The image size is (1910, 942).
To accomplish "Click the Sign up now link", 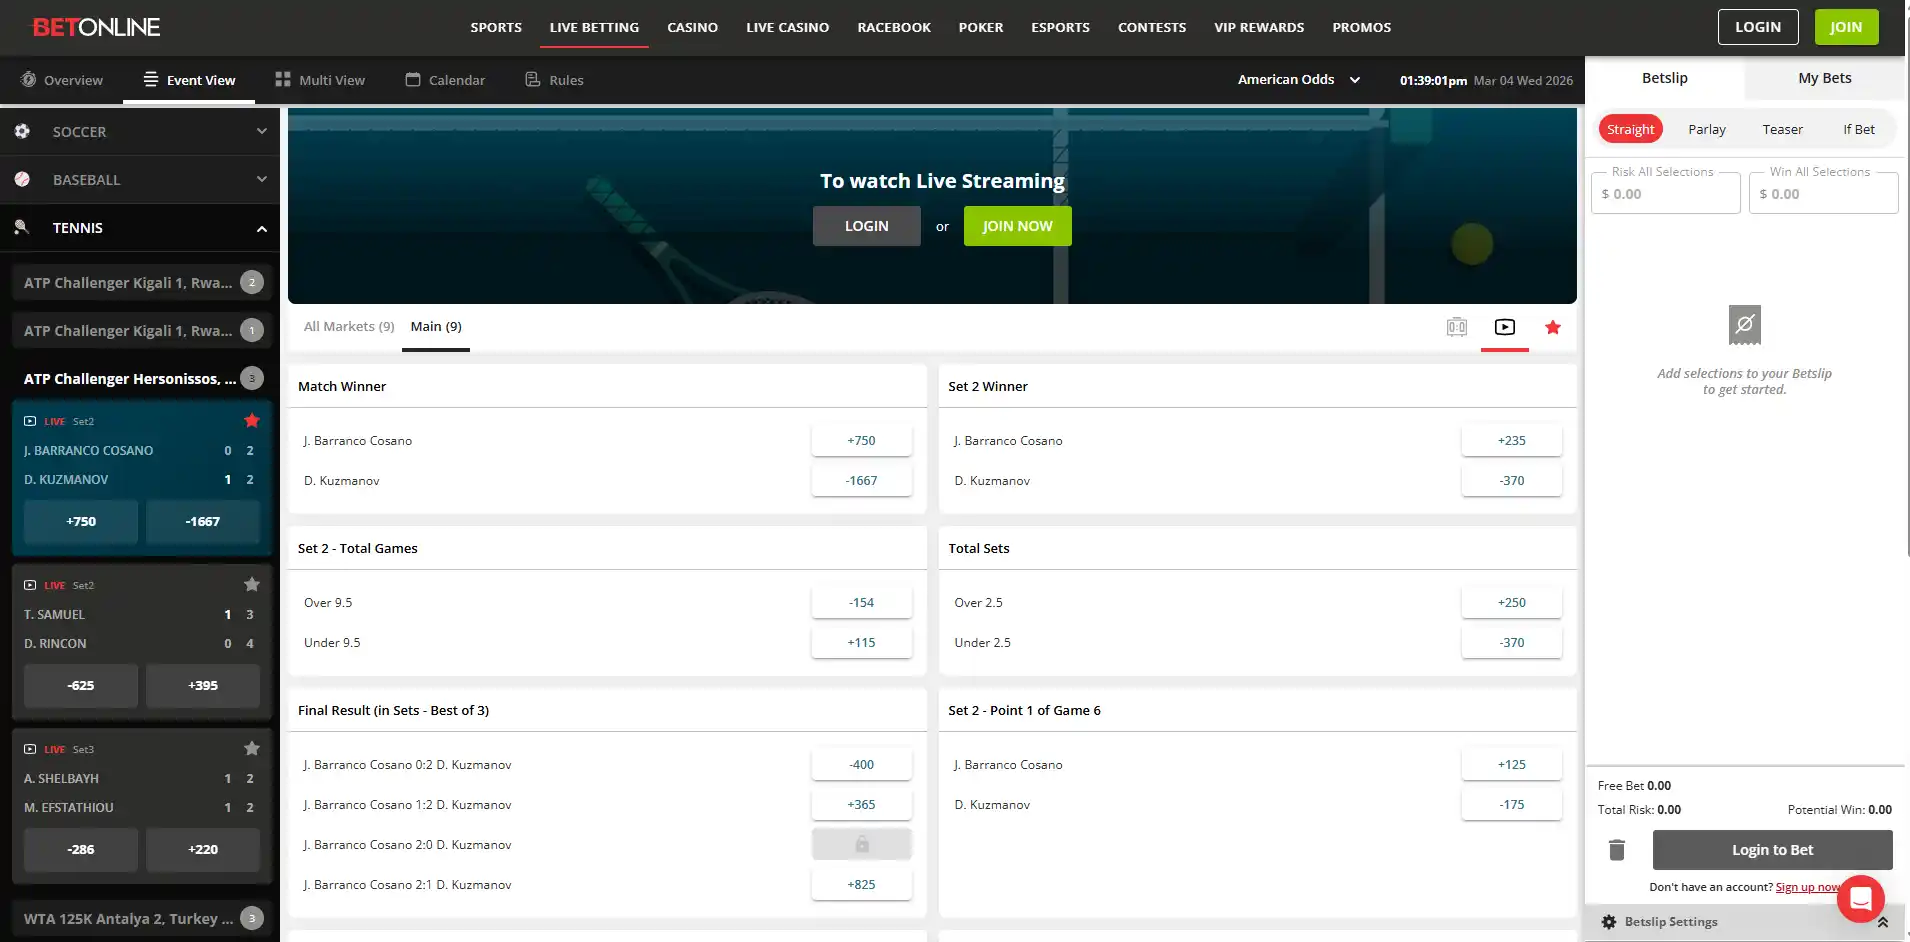I will [1808, 887].
